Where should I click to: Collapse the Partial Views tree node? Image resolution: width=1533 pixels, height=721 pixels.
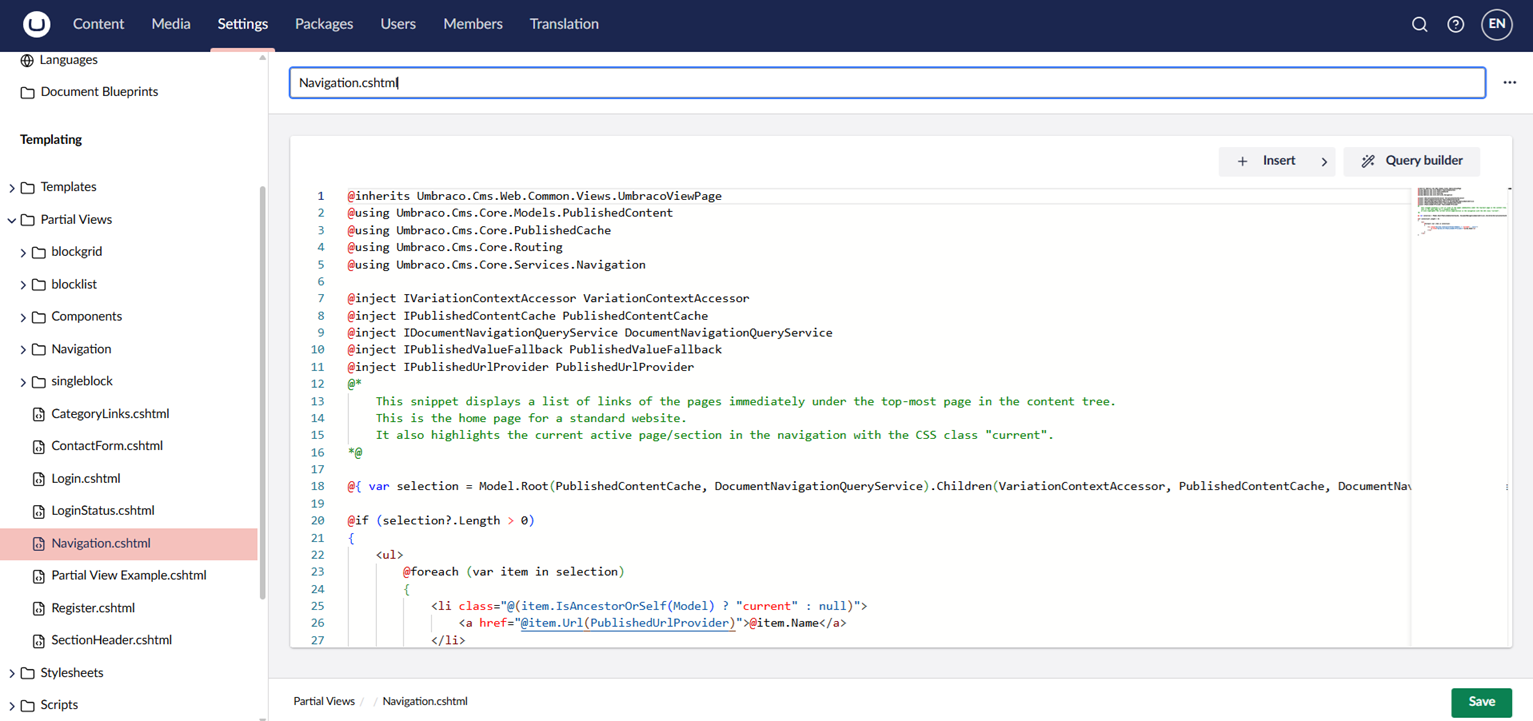pos(12,220)
